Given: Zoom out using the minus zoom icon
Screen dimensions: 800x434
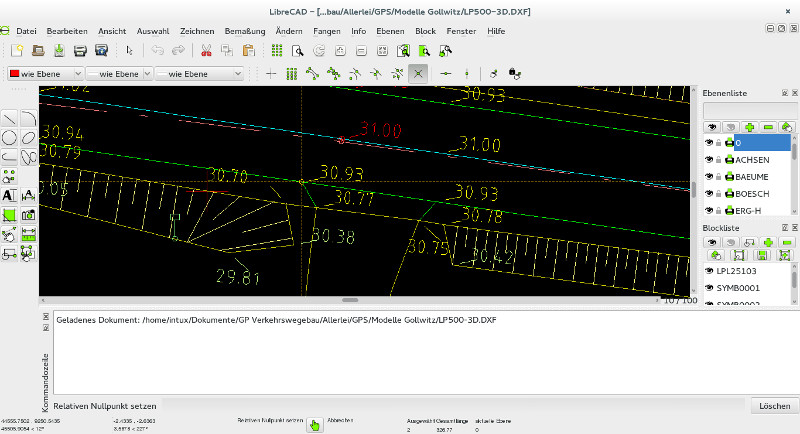Looking at the screenshot, I should point(361,50).
